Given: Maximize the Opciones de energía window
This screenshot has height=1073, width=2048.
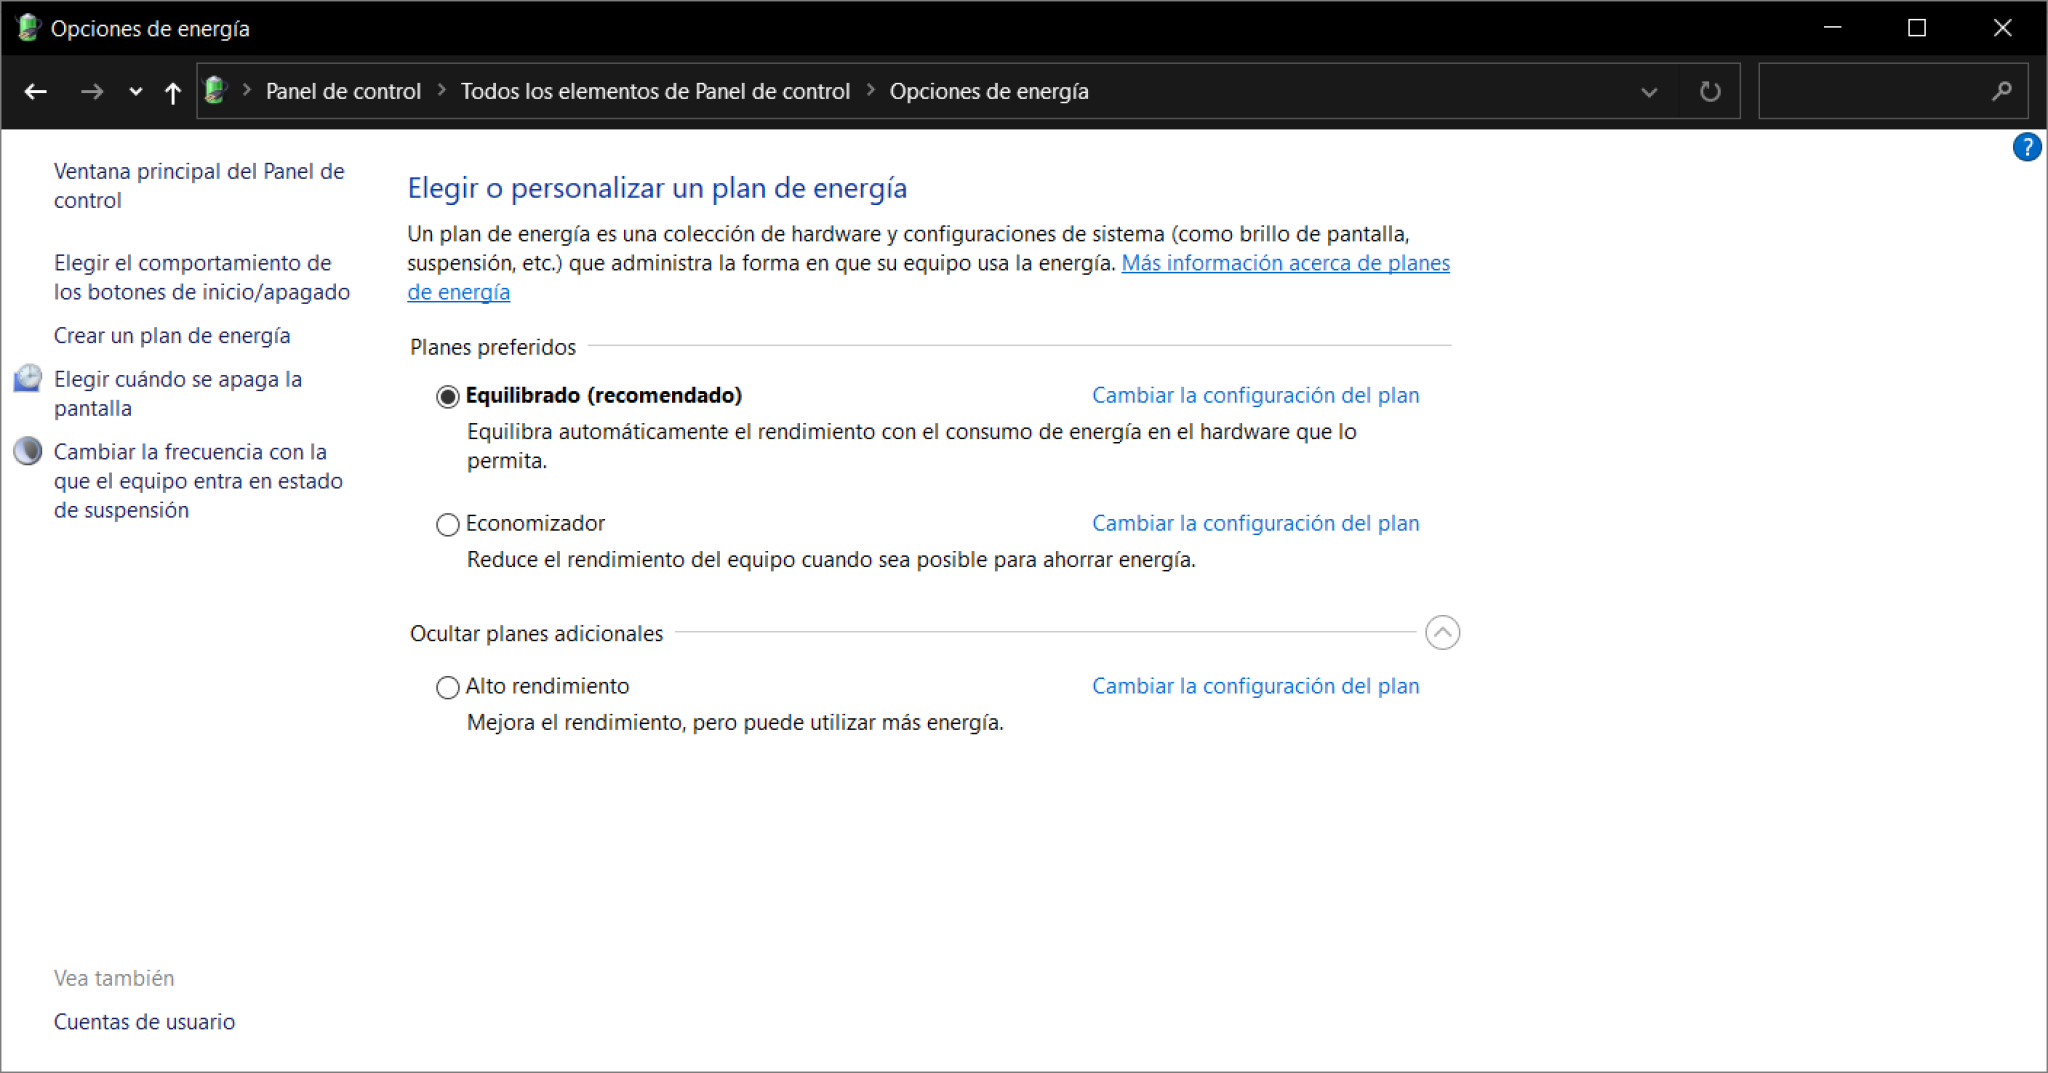Looking at the screenshot, I should pyautogui.click(x=1916, y=28).
